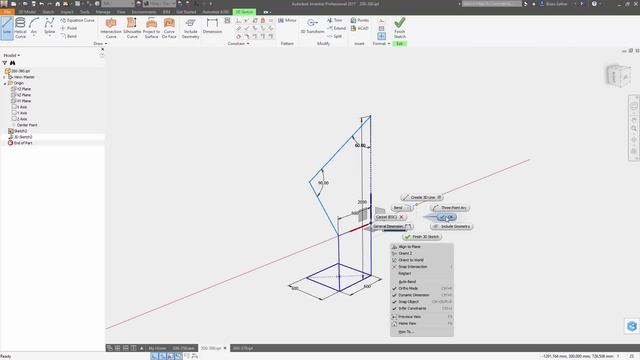Select Center Point in browser tree
The height and width of the screenshot is (360, 640).
coord(24,125)
